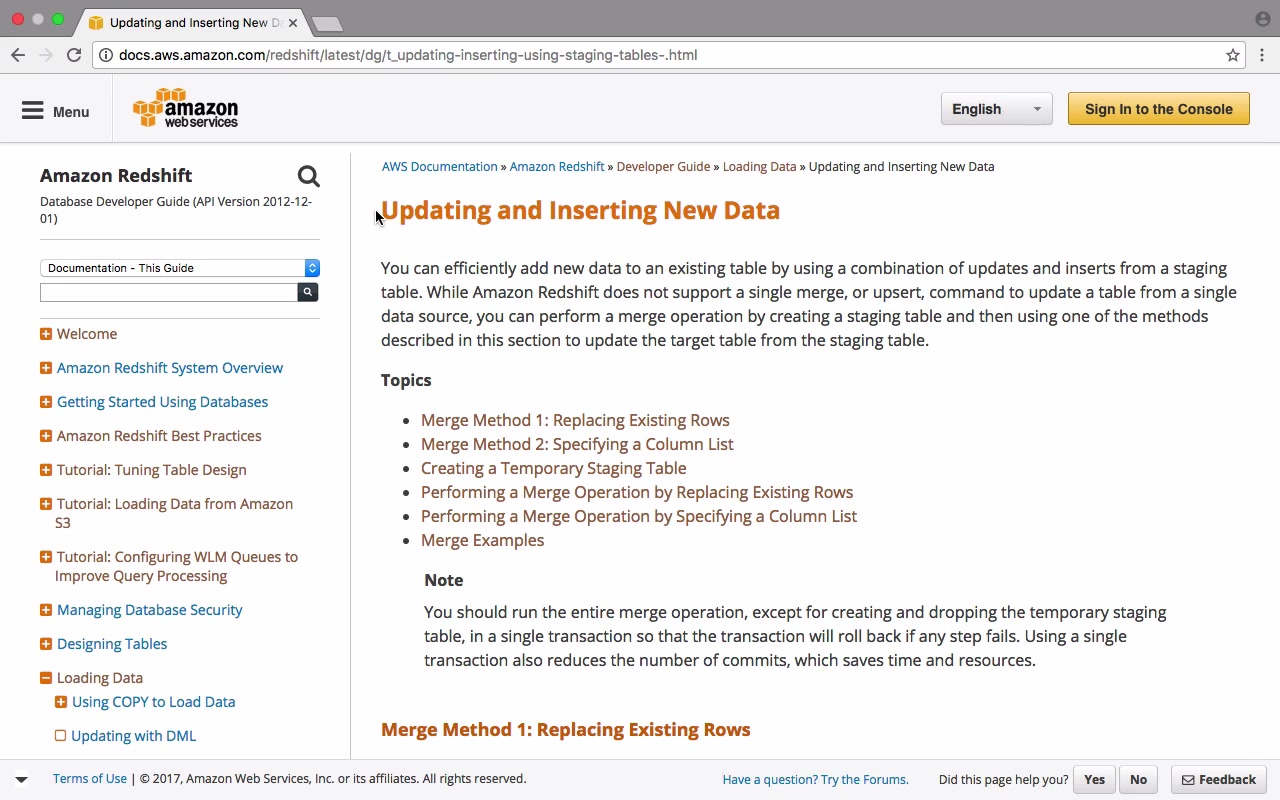The width and height of the screenshot is (1280, 800).
Task: Go to Amazon Redshift breadcrumb
Action: [x=557, y=167]
